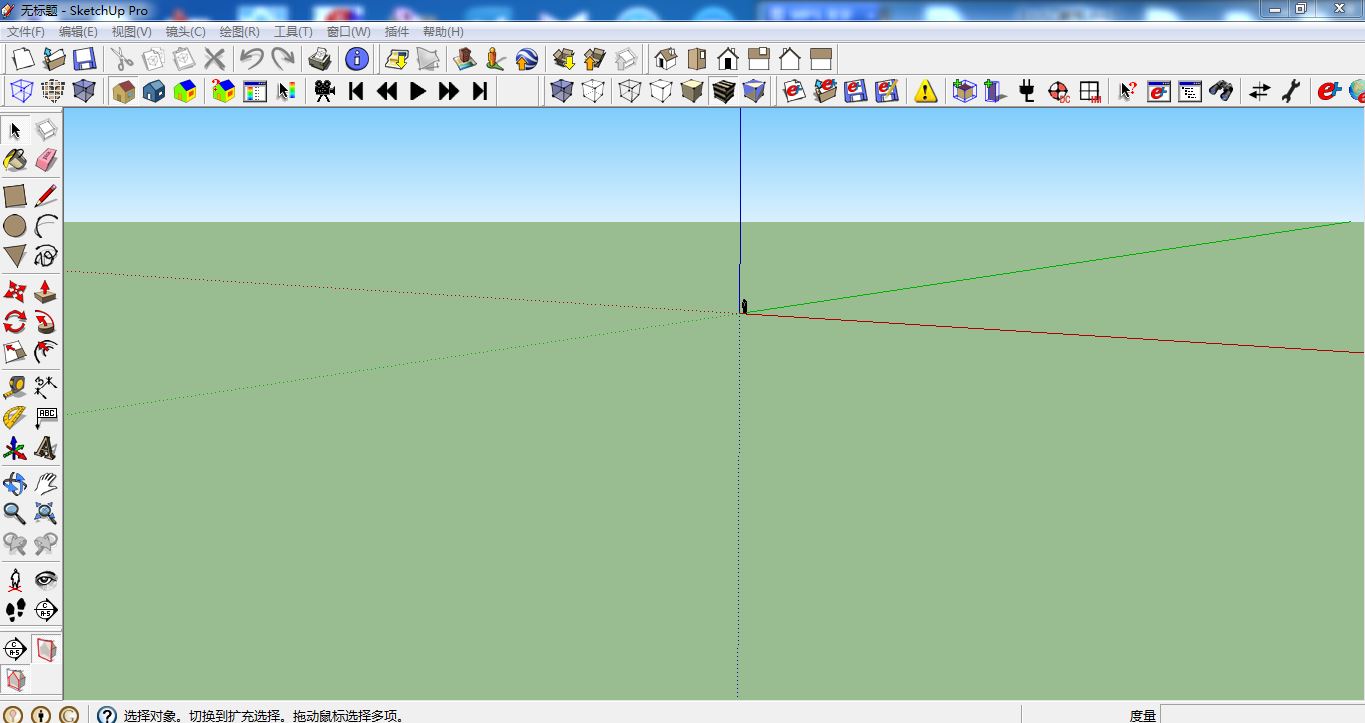This screenshot has width=1365, height=723.
Task: Toggle X-ray transparency mode
Action: click(562, 91)
